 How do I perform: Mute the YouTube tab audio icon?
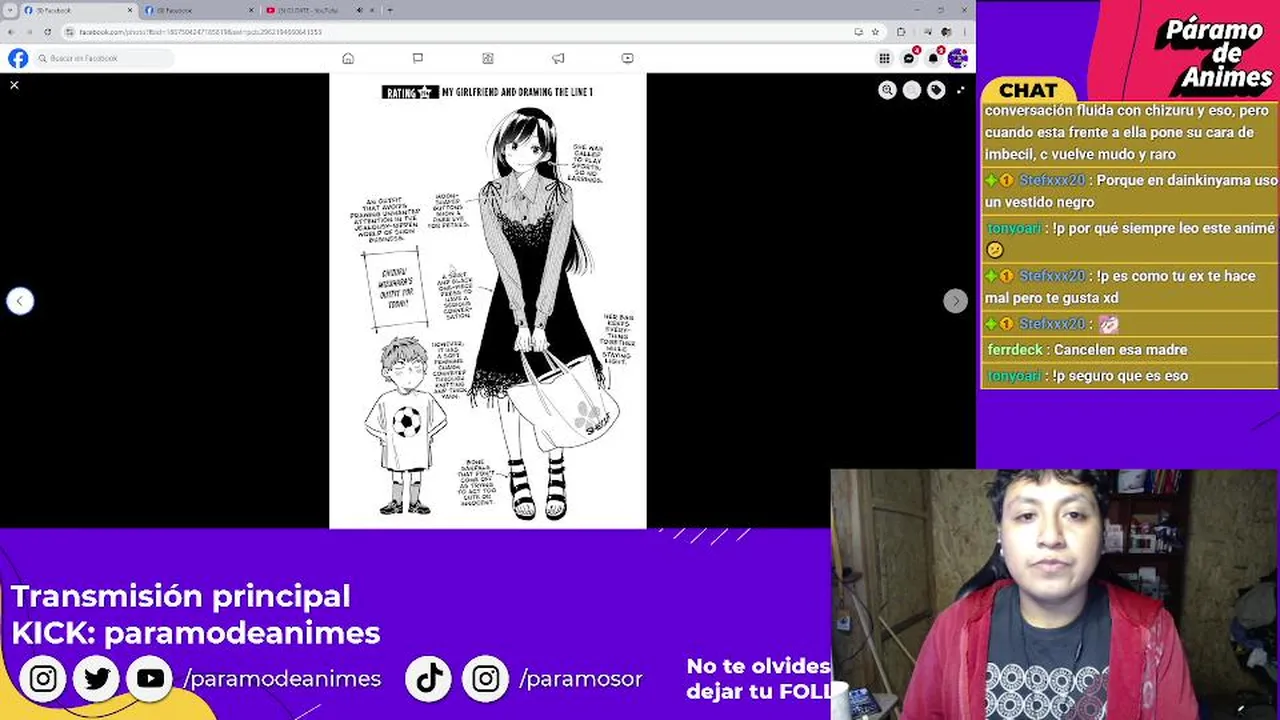(359, 10)
